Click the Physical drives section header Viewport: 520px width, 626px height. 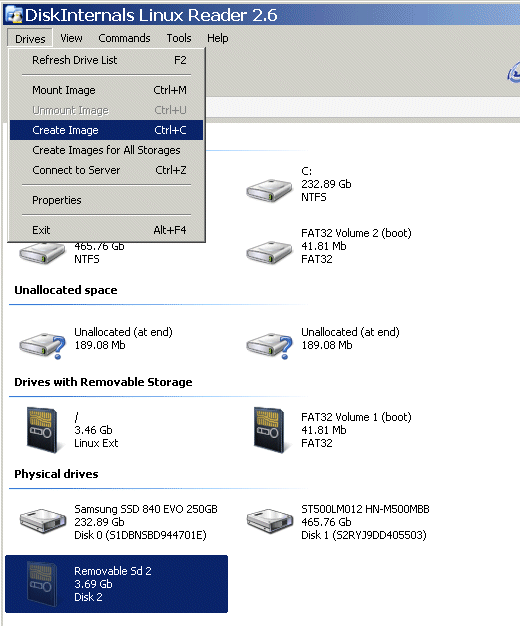(56, 474)
